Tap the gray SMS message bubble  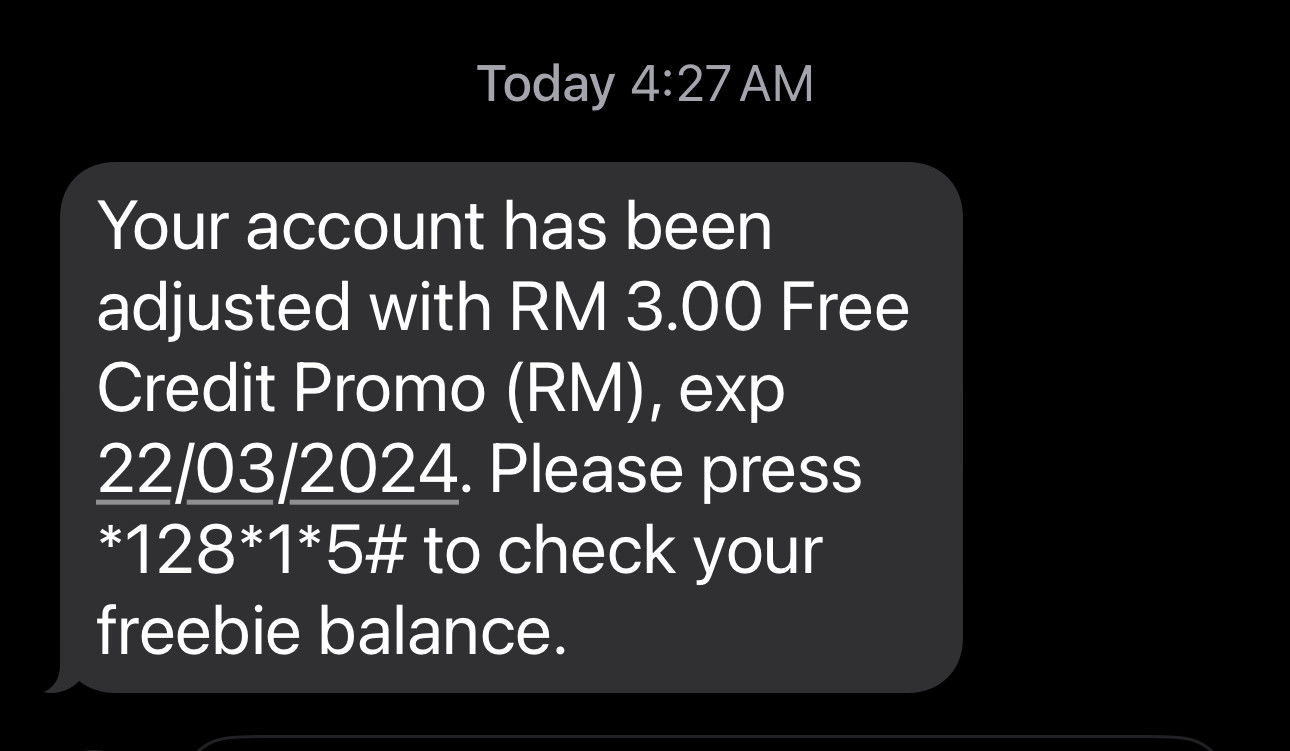click(x=510, y=427)
